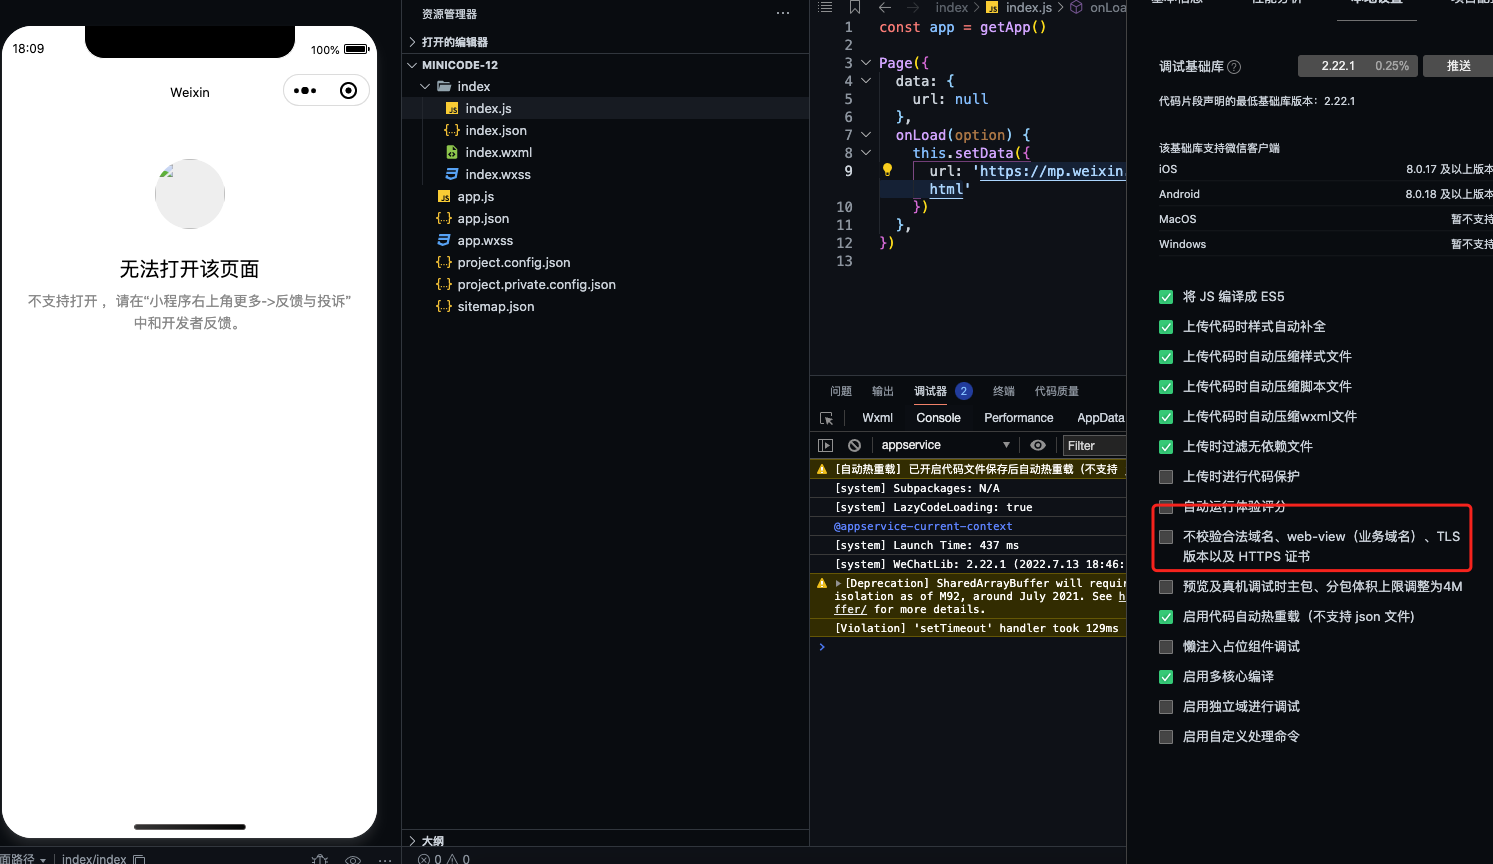Open the AppData debugger tab

[x=1100, y=418]
